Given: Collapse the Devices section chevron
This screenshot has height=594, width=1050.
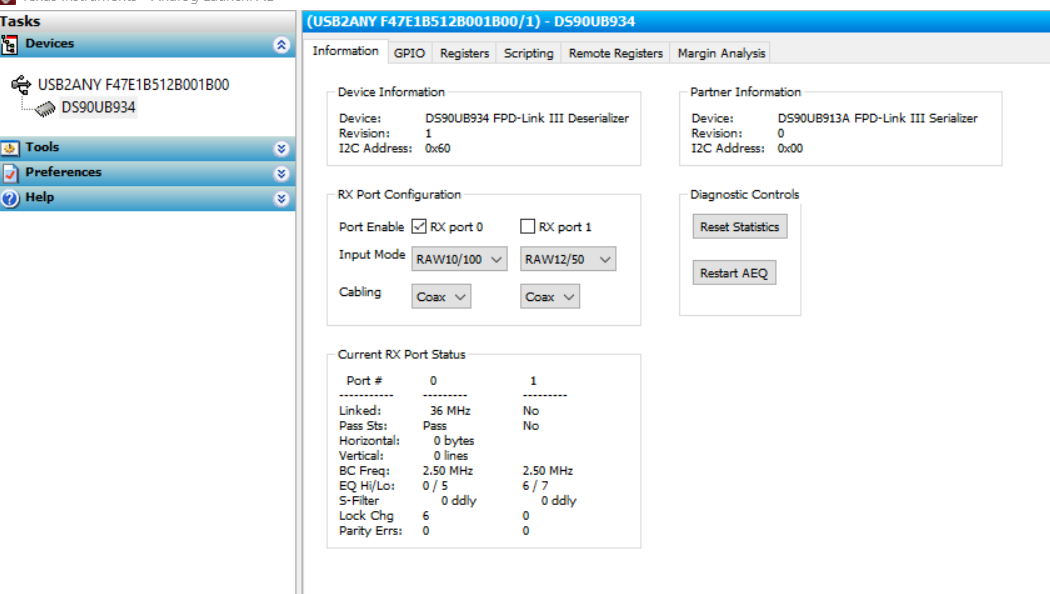Looking at the screenshot, I should (281, 45).
